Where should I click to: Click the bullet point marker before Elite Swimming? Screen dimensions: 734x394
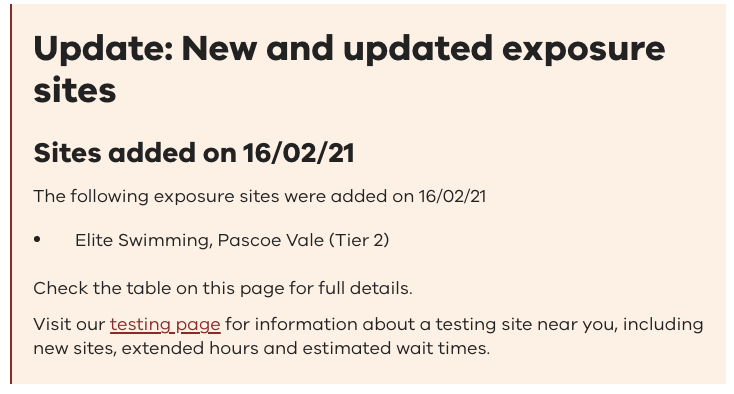(x=37, y=240)
